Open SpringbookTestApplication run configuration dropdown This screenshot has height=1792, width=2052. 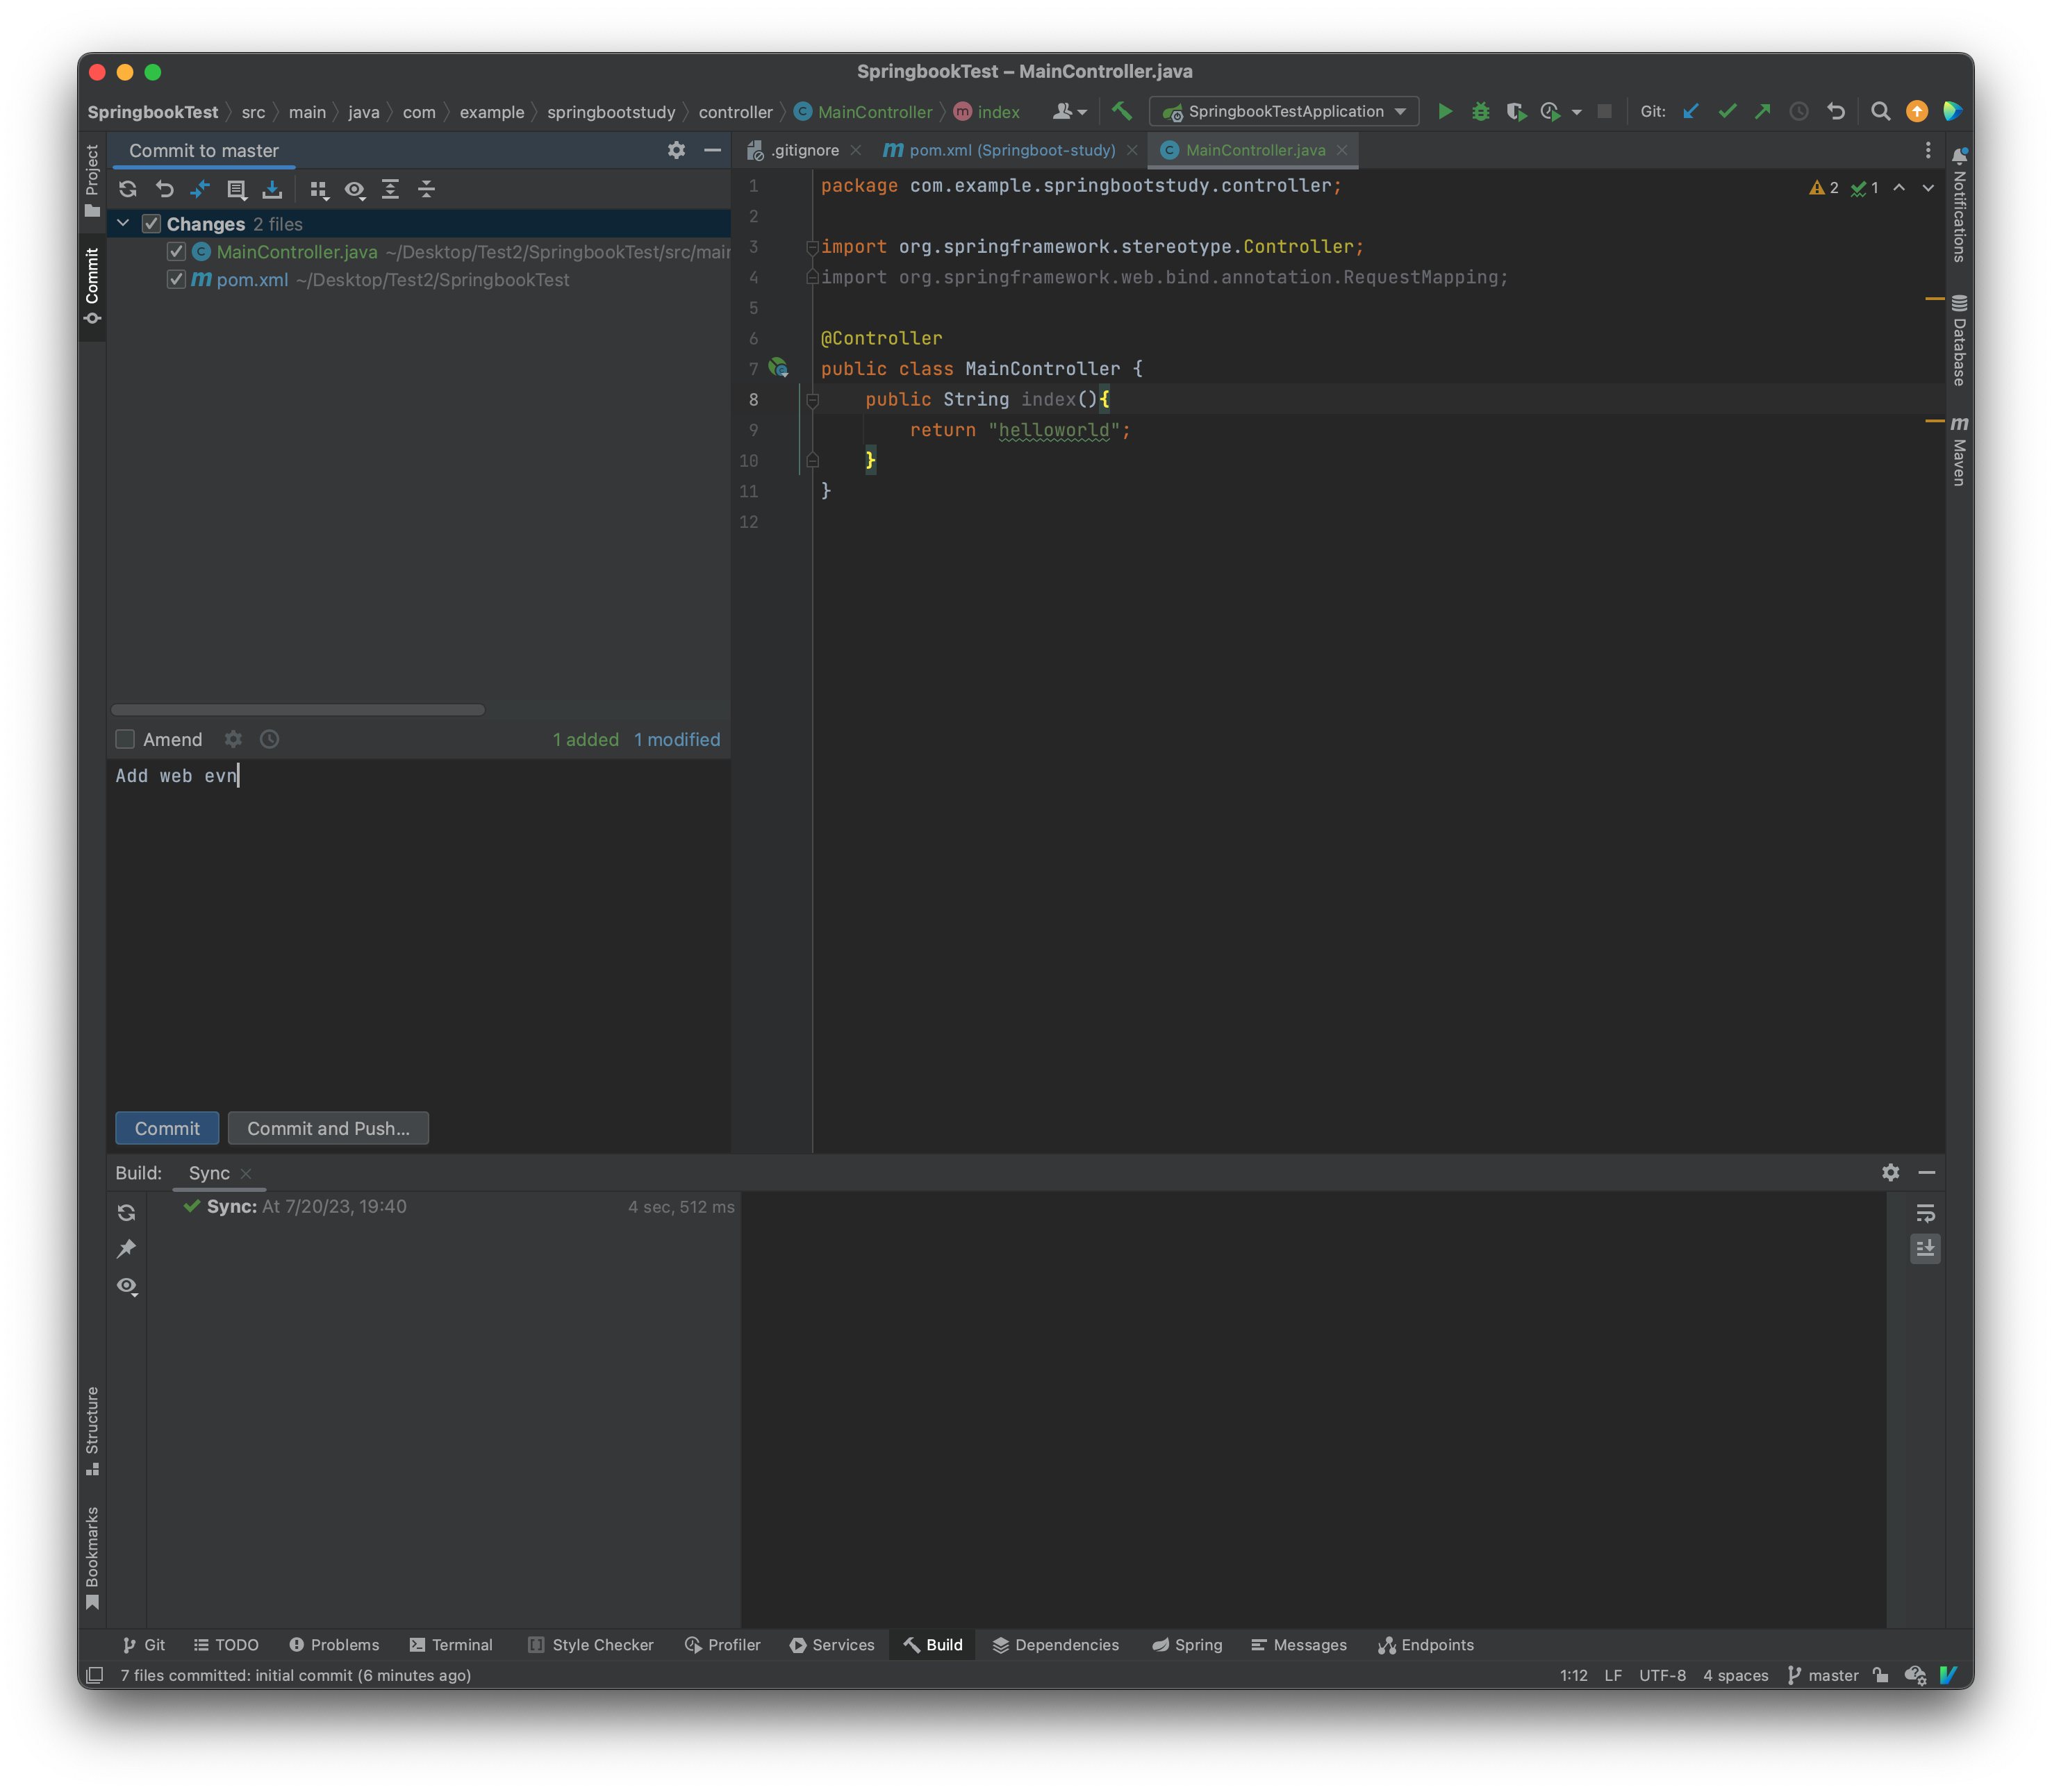[1284, 111]
